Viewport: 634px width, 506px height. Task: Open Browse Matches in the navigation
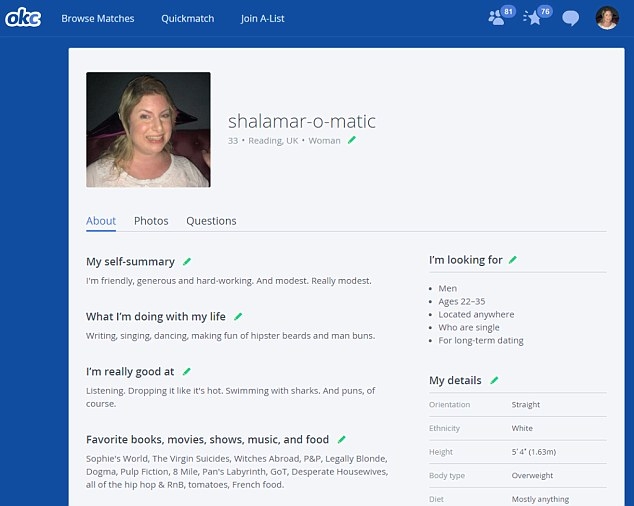[x=98, y=19]
